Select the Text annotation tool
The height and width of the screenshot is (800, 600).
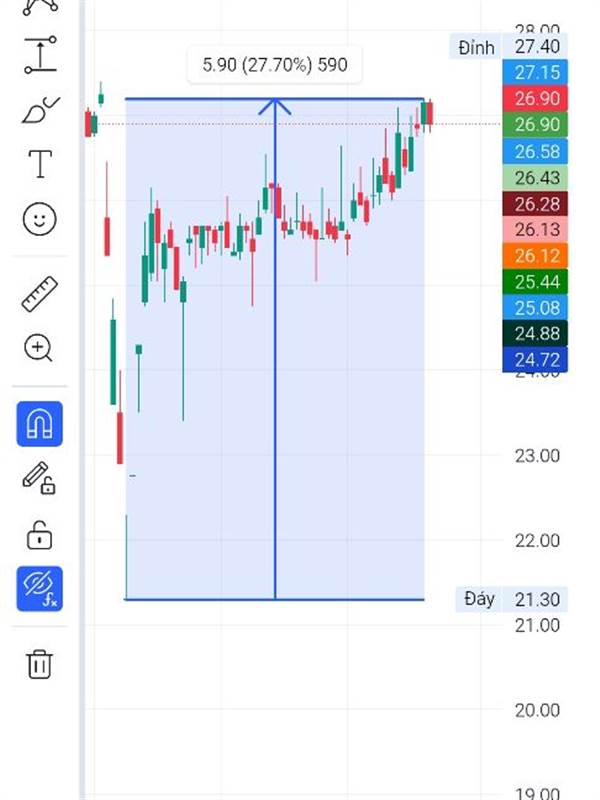click(x=40, y=164)
